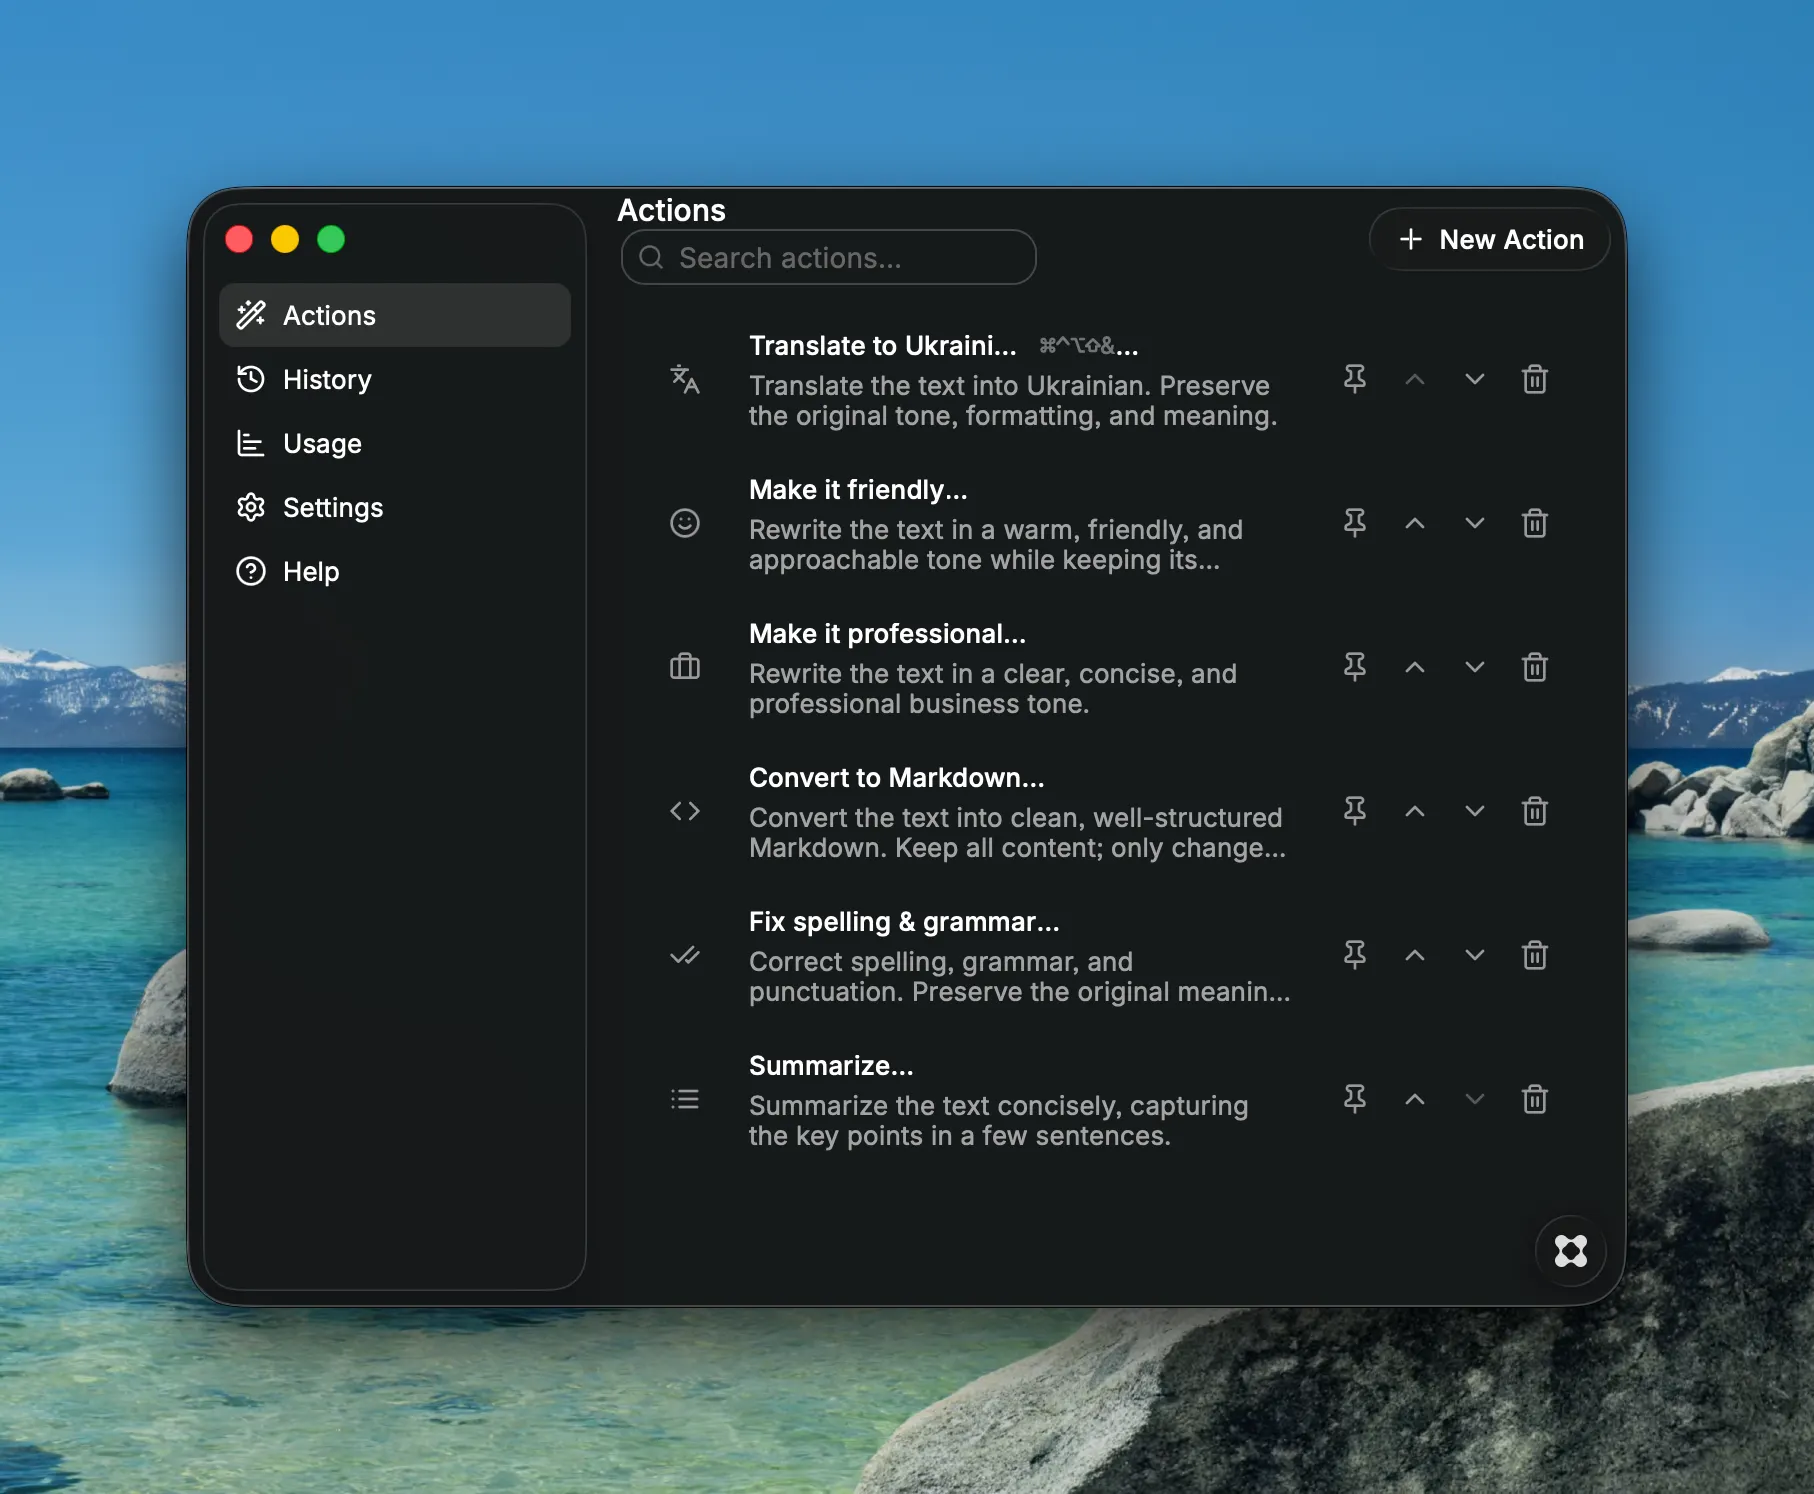Viewport: 1814px width, 1494px height.
Task: Open the Make it professional... action title
Action: (887, 634)
